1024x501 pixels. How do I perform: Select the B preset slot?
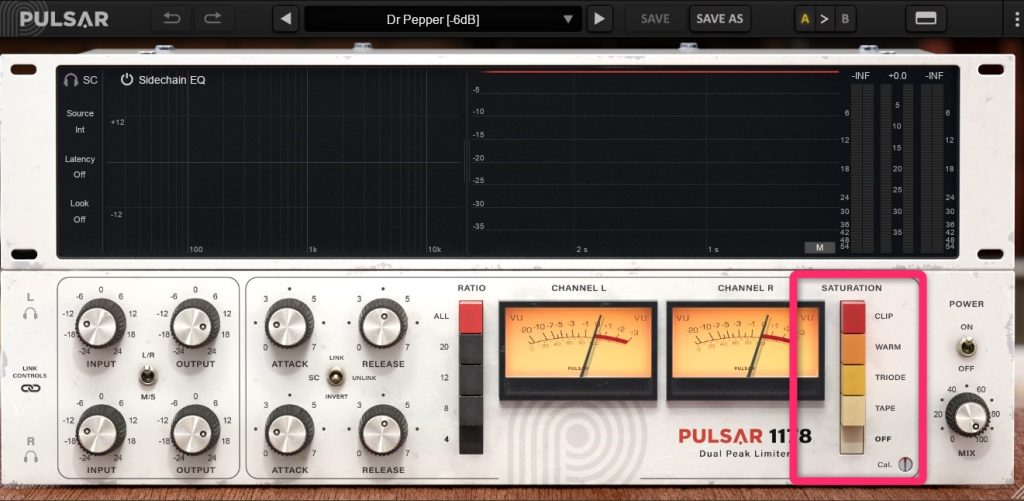click(846, 18)
